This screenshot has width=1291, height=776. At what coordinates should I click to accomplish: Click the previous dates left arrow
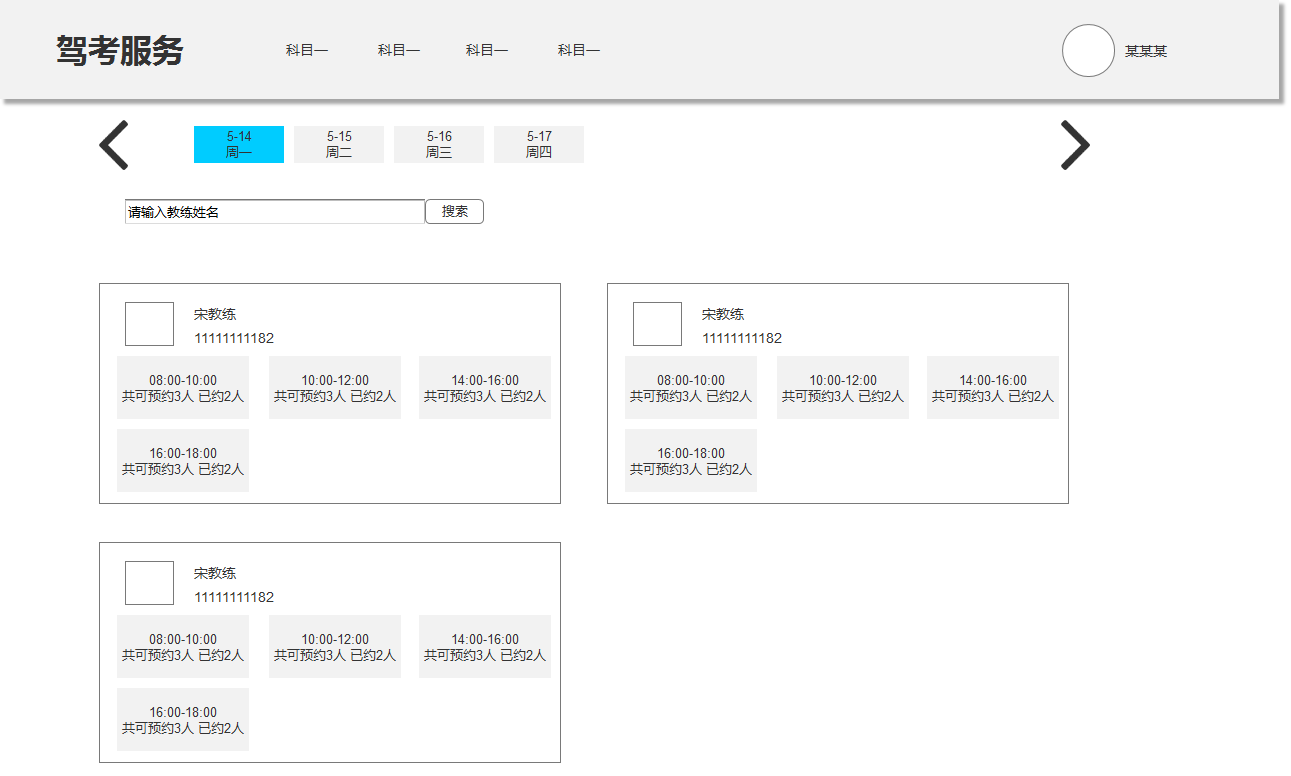click(x=114, y=145)
